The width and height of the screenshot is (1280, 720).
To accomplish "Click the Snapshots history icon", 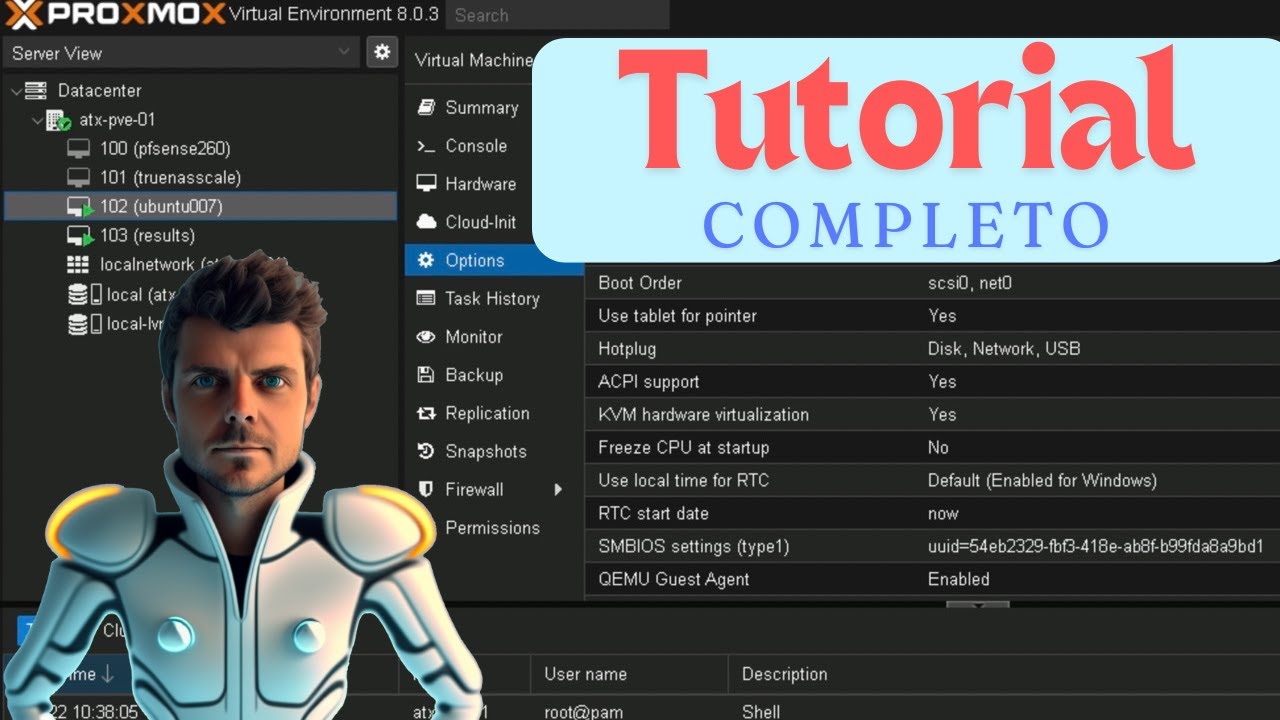I will tap(426, 451).
